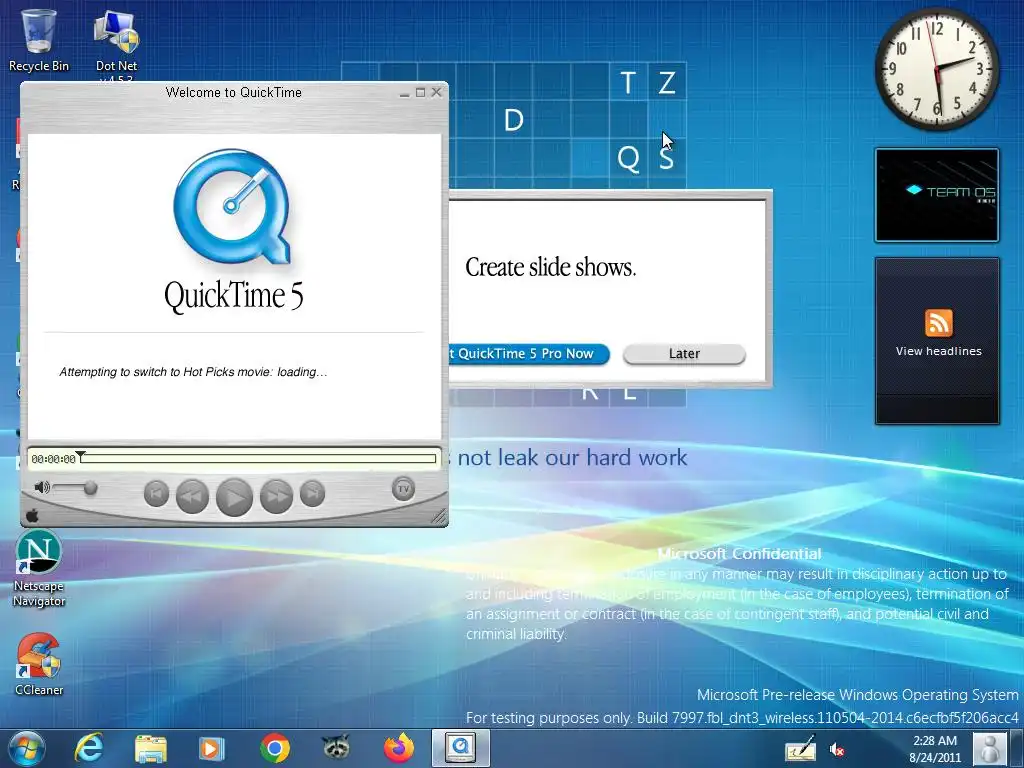Image resolution: width=1024 pixels, height=768 pixels.
Task: Click the rewind button in QuickTime
Action: (193, 496)
